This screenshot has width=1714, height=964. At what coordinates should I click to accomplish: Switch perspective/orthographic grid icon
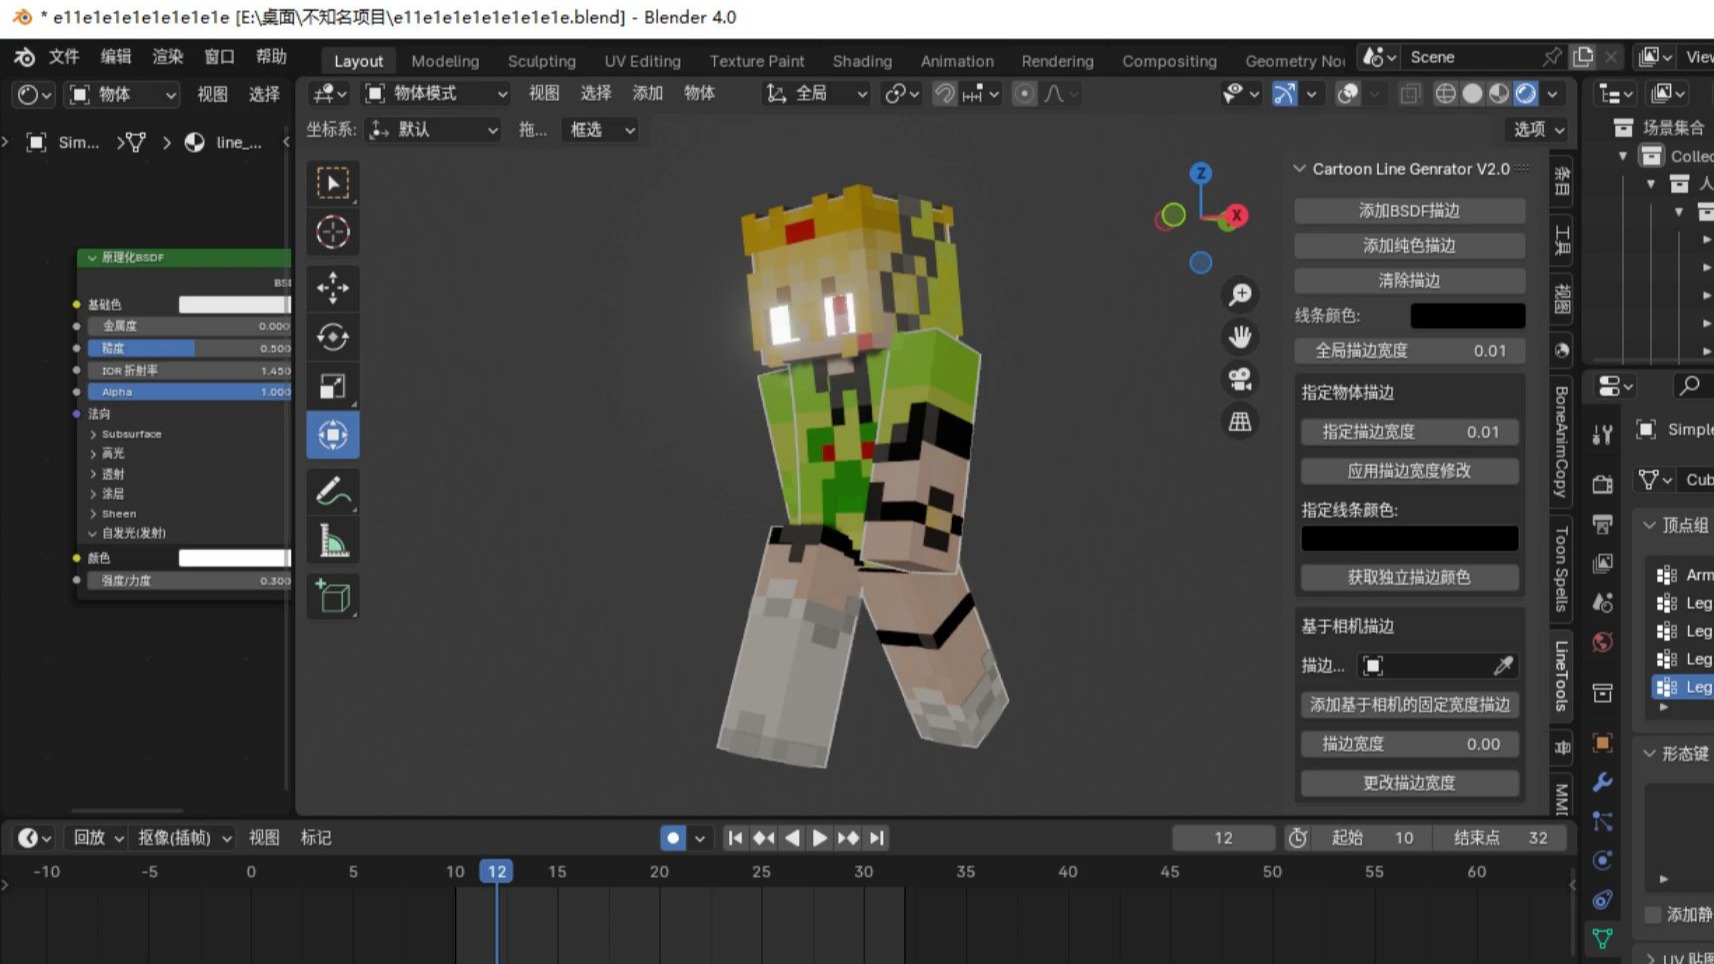(x=1240, y=422)
